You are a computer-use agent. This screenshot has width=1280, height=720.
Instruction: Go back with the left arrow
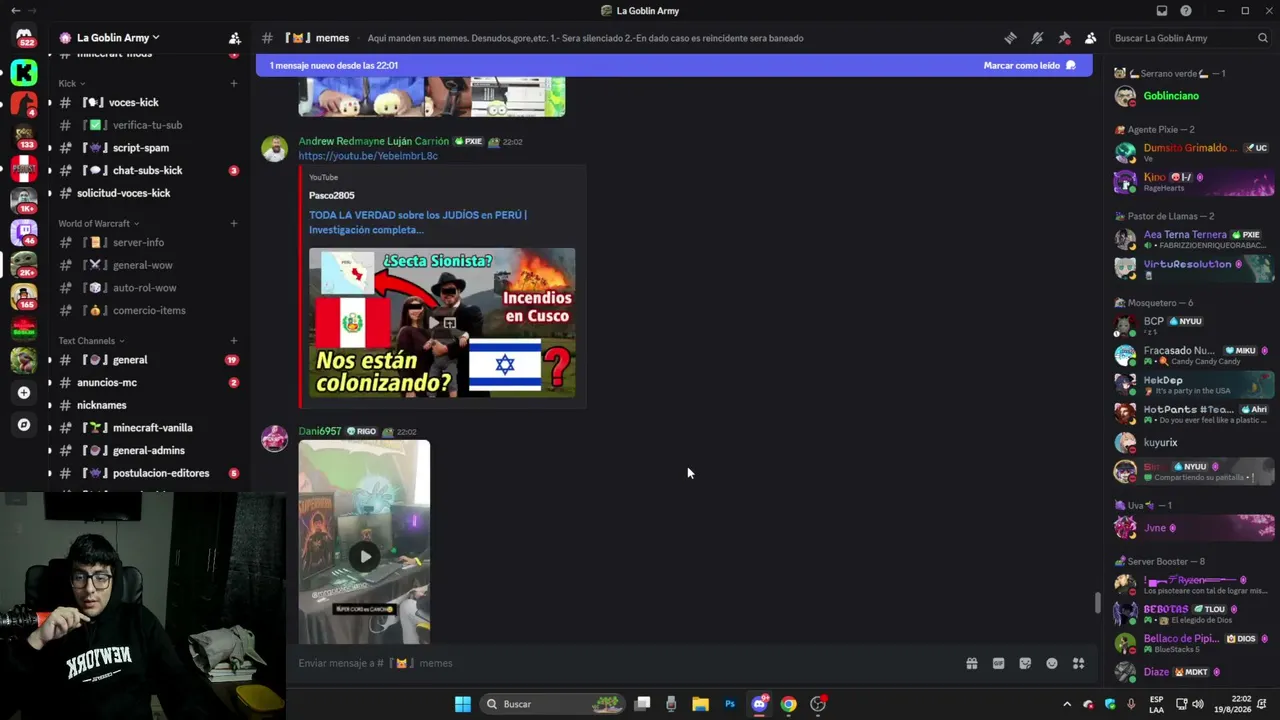[x=16, y=11]
